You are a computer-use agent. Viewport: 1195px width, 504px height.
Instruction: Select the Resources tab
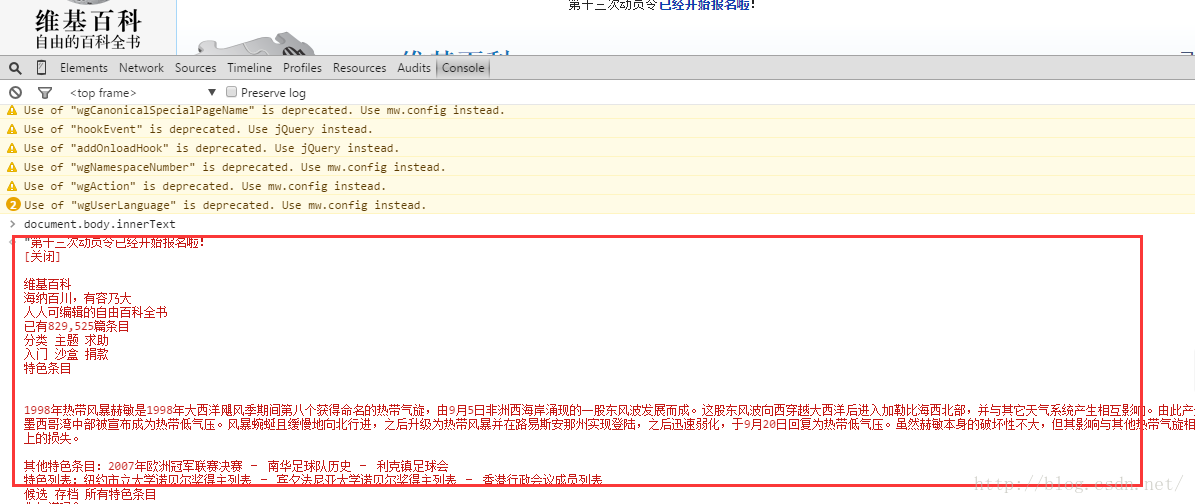tap(360, 68)
